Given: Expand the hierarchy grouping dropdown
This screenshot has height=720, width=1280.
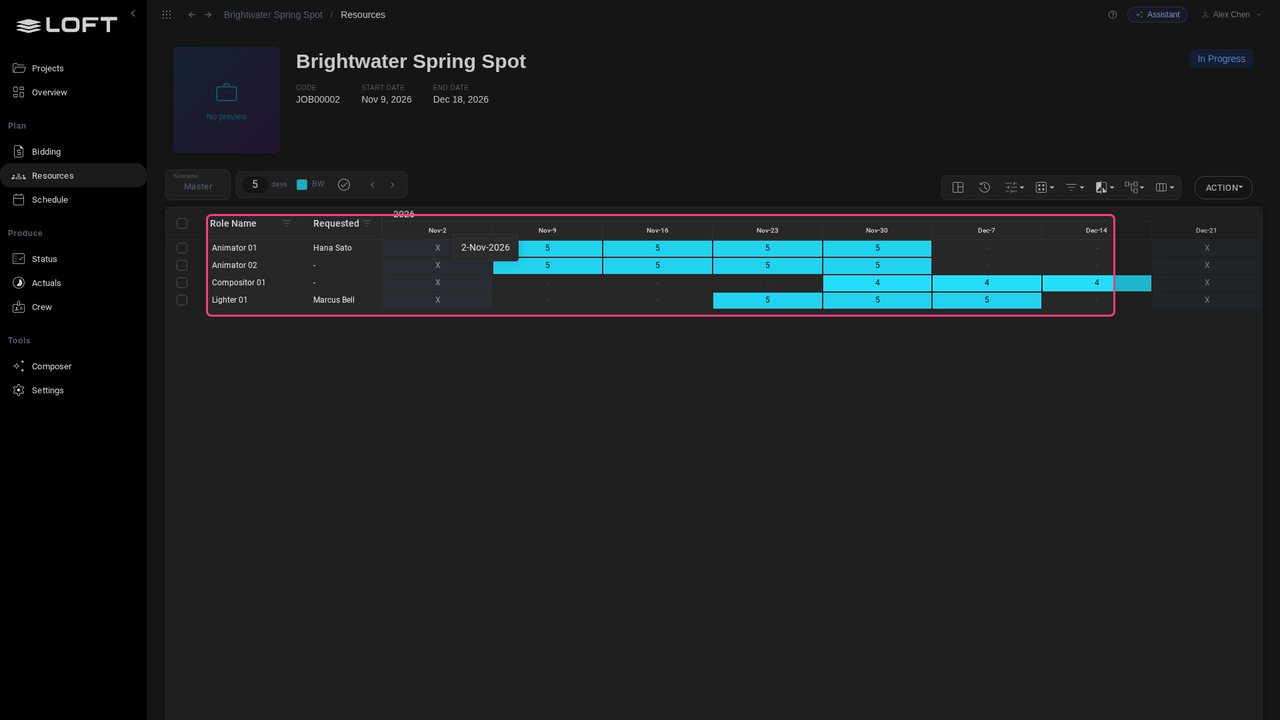Looking at the screenshot, I should [1134, 187].
